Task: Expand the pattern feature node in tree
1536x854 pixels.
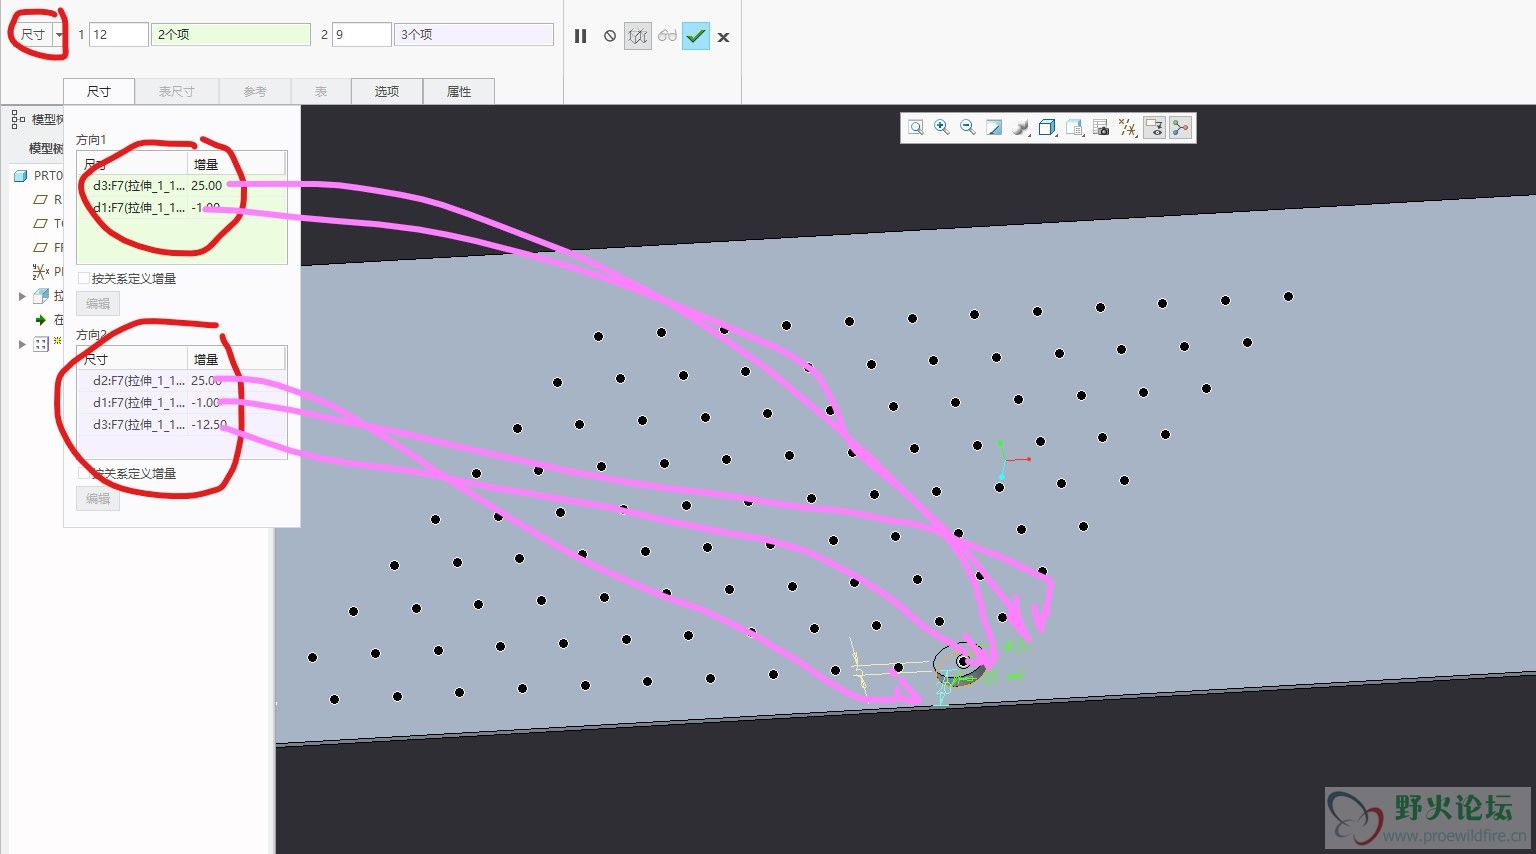Action: [22, 344]
